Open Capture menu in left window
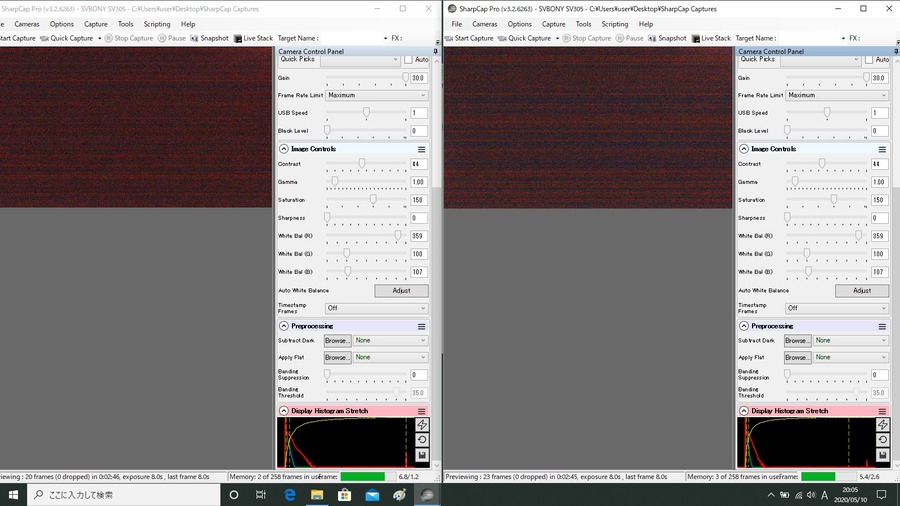The image size is (900, 506). click(96, 24)
